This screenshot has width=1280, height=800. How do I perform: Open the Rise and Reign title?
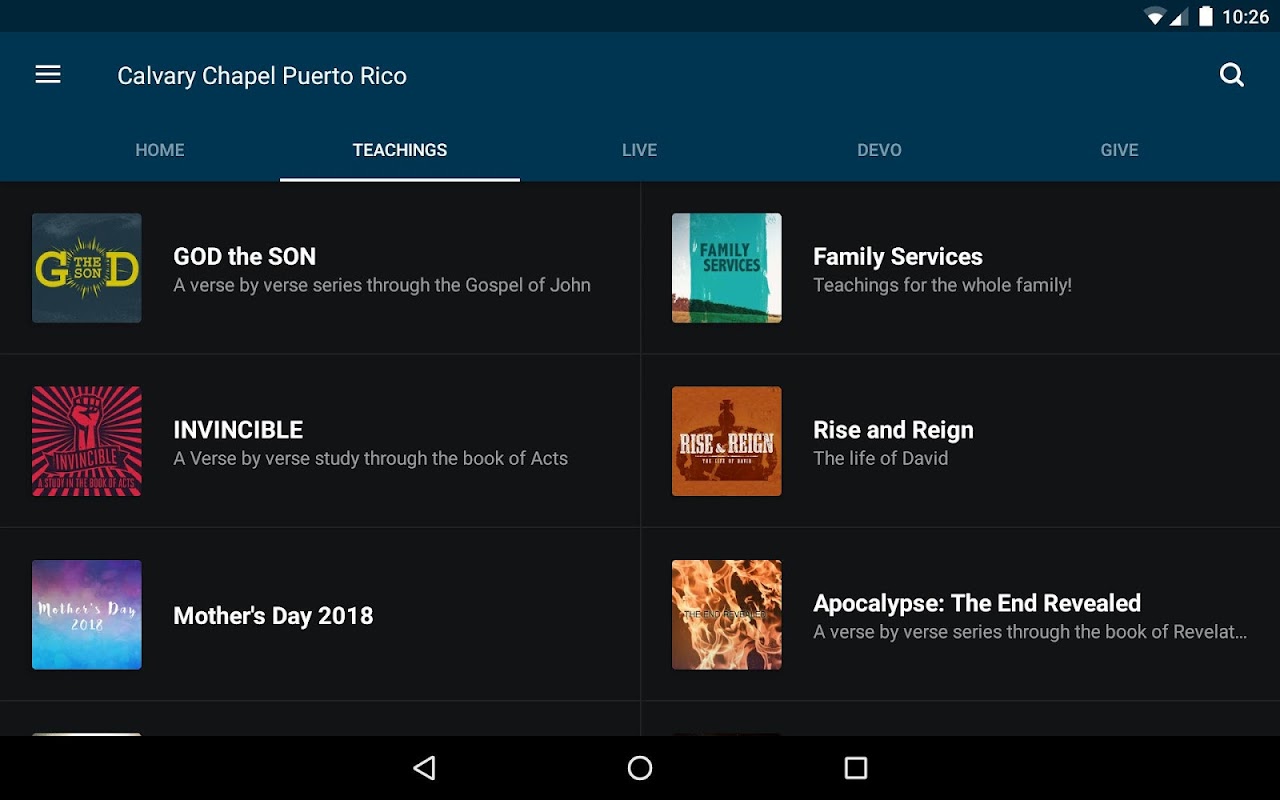(893, 430)
